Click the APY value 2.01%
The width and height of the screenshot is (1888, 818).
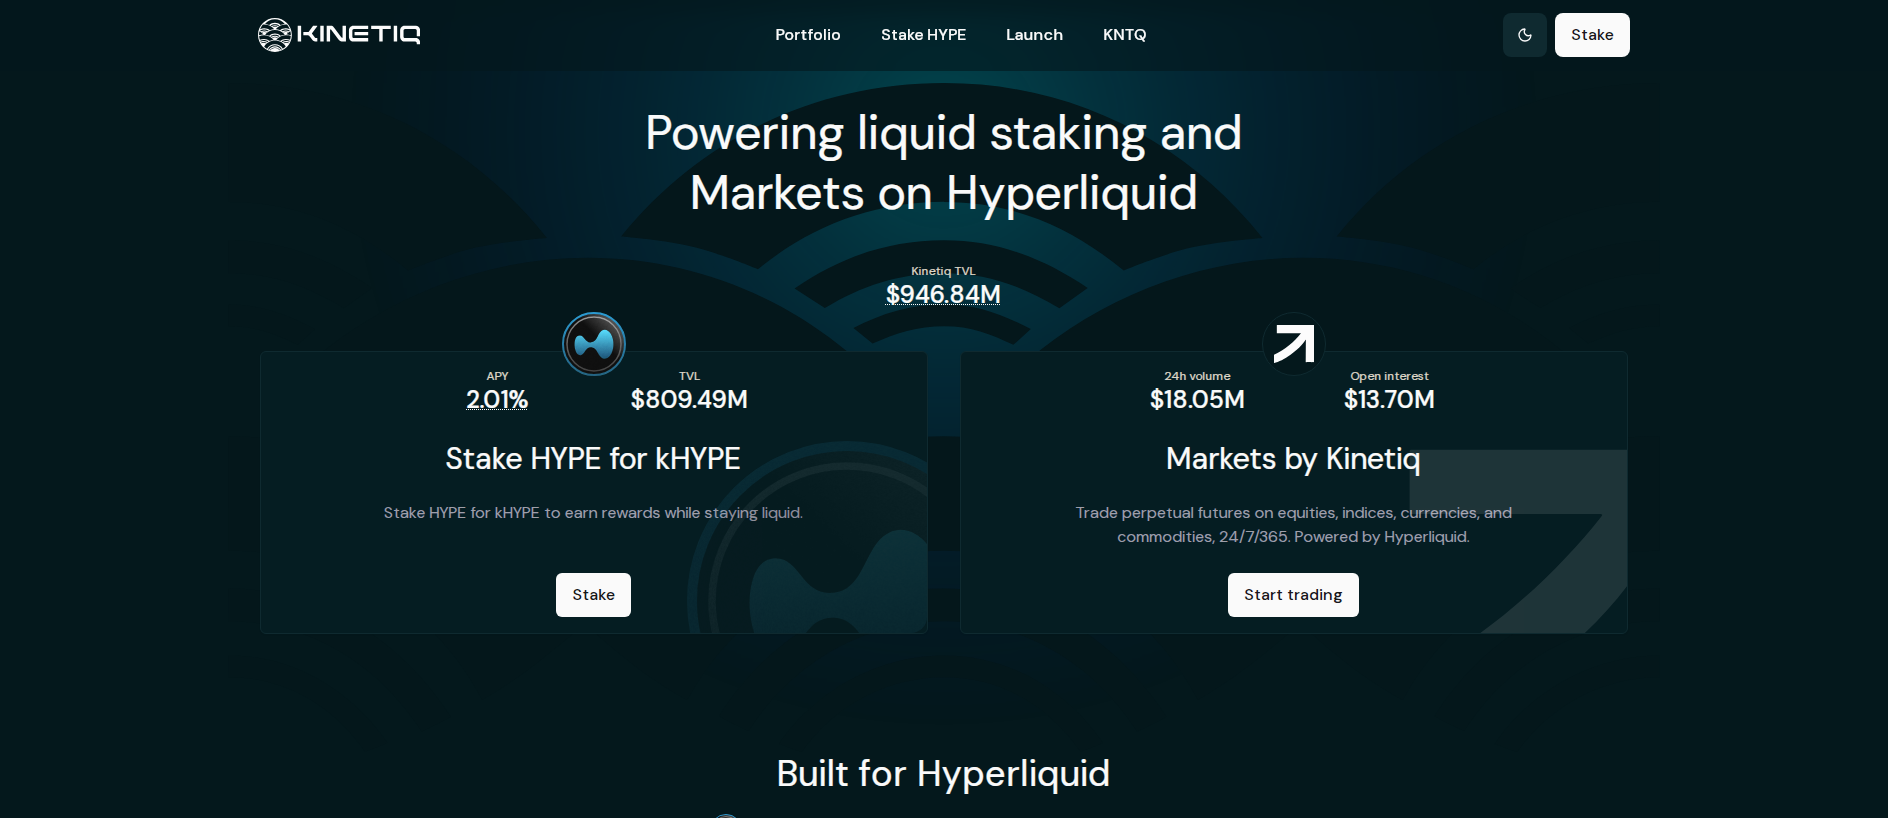pyautogui.click(x=497, y=399)
